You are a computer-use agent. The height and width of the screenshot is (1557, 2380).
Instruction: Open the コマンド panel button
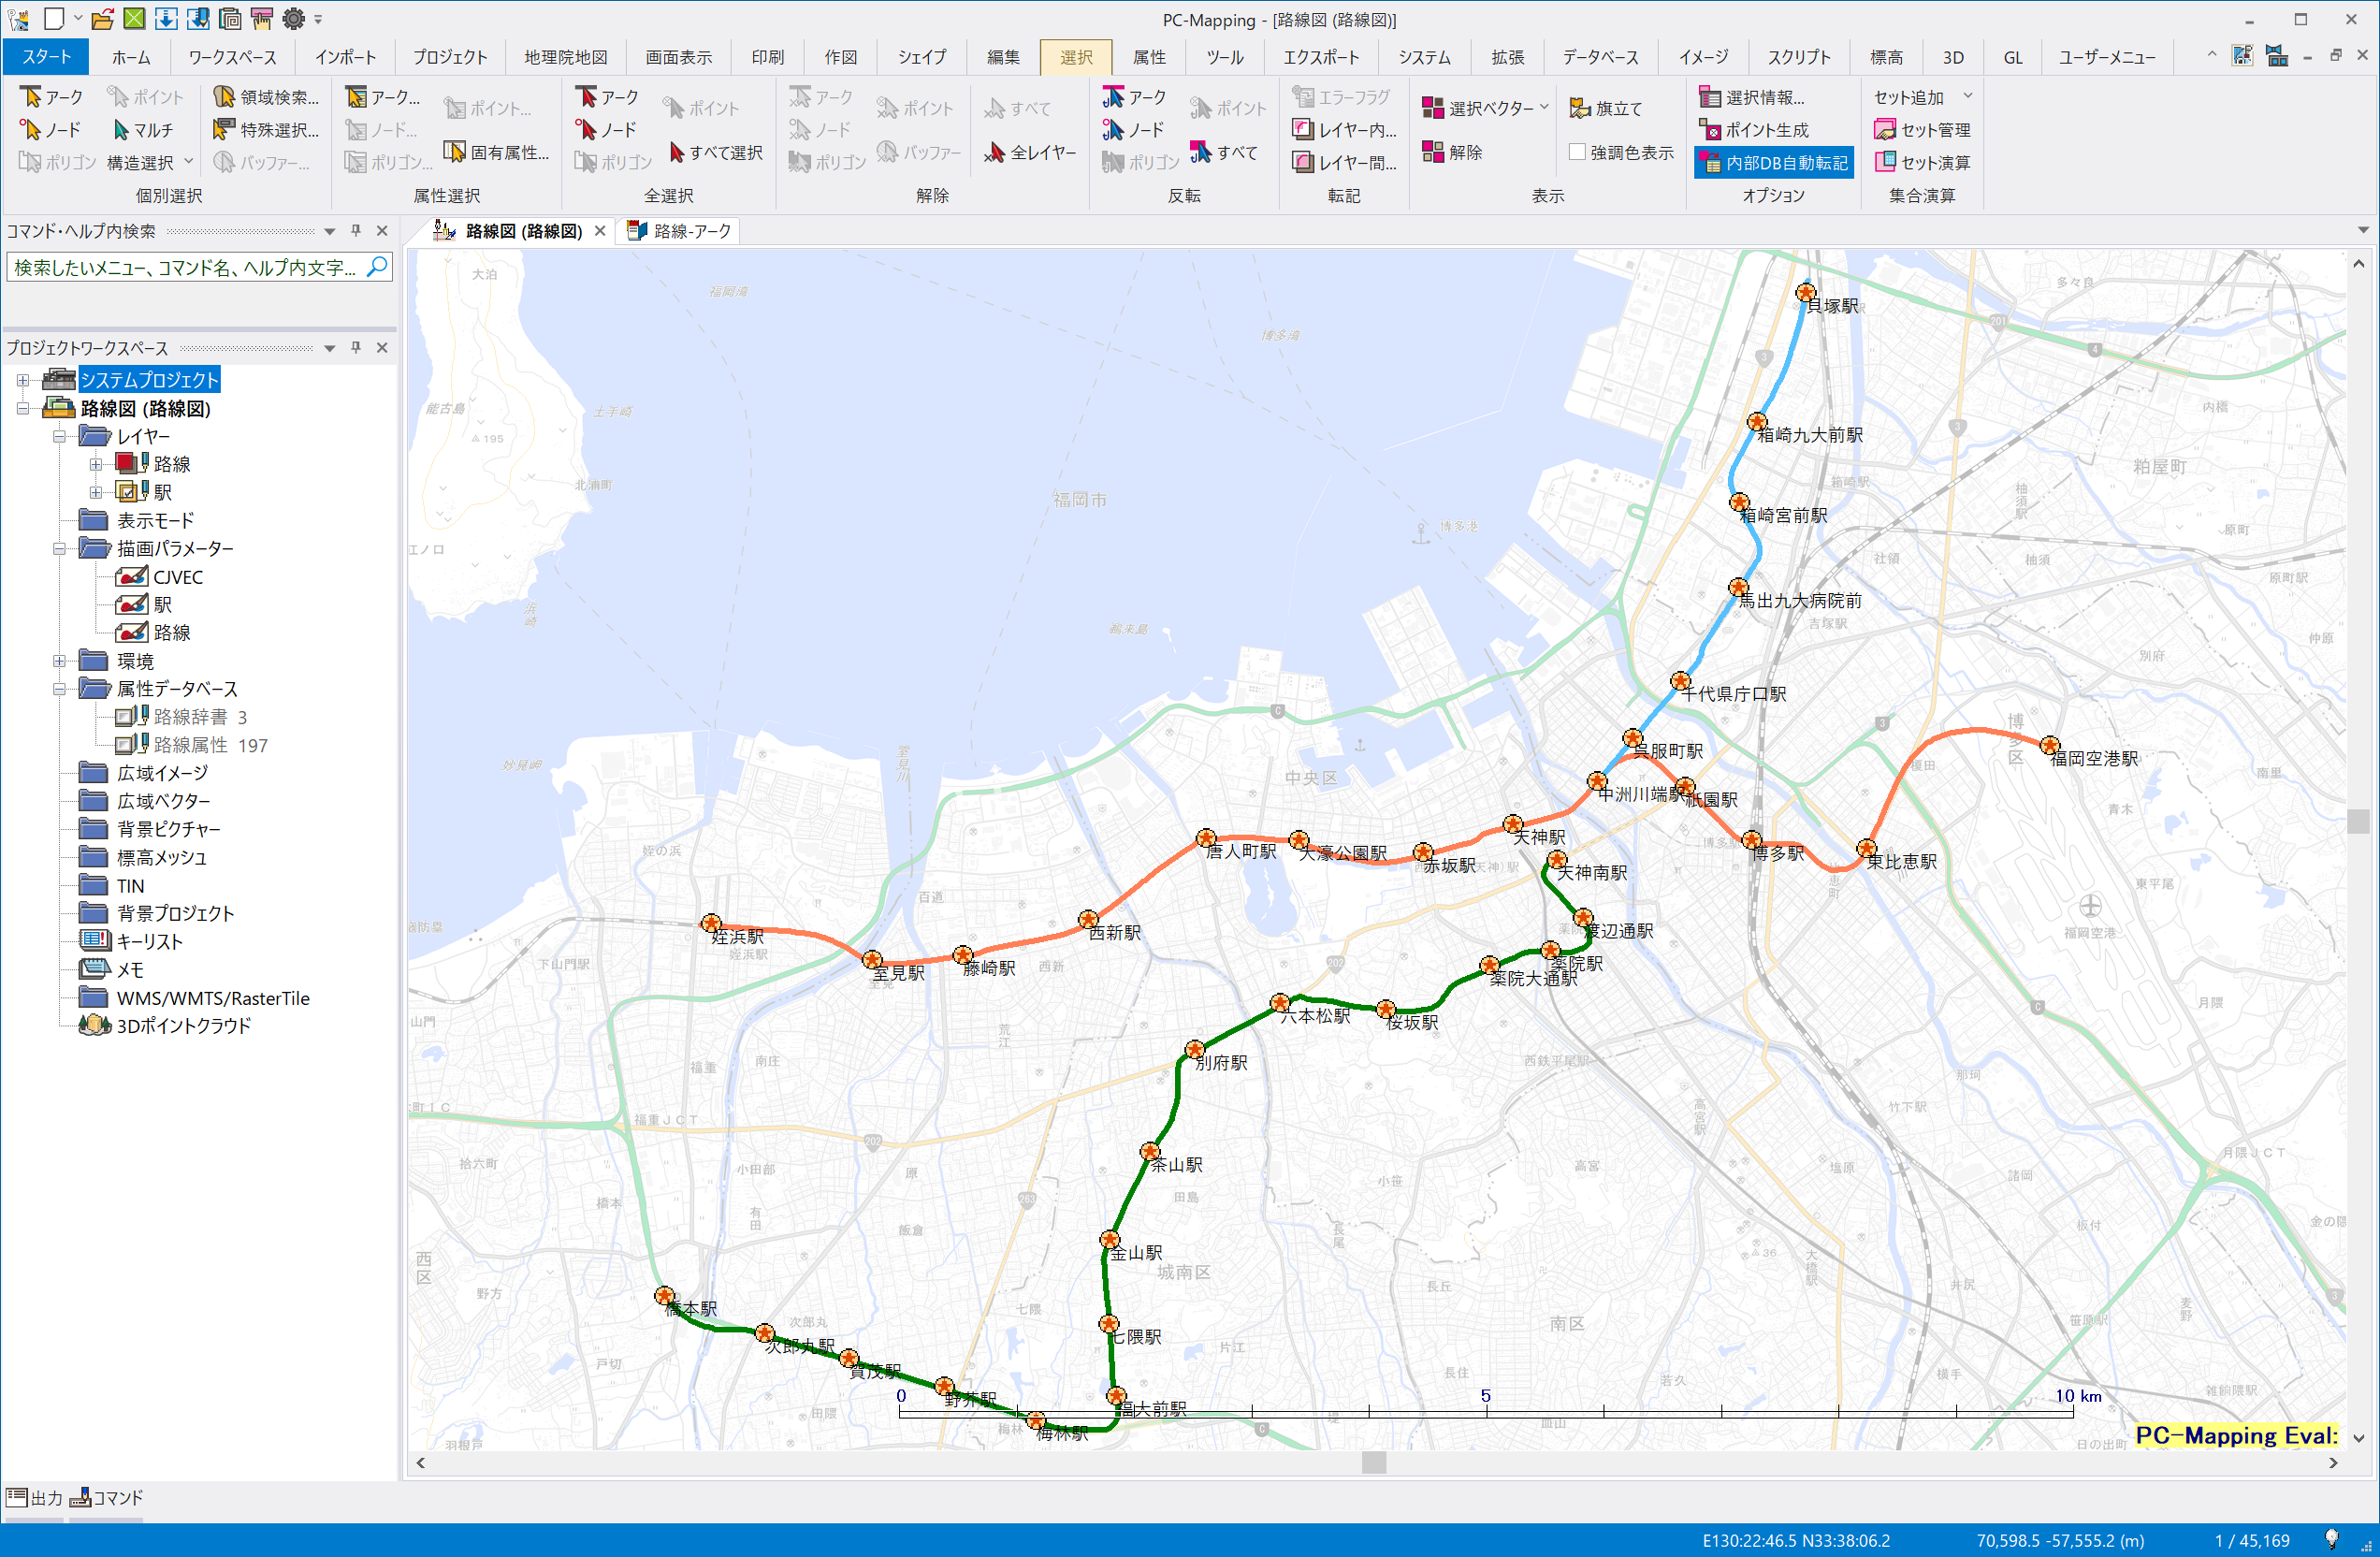(x=107, y=1497)
